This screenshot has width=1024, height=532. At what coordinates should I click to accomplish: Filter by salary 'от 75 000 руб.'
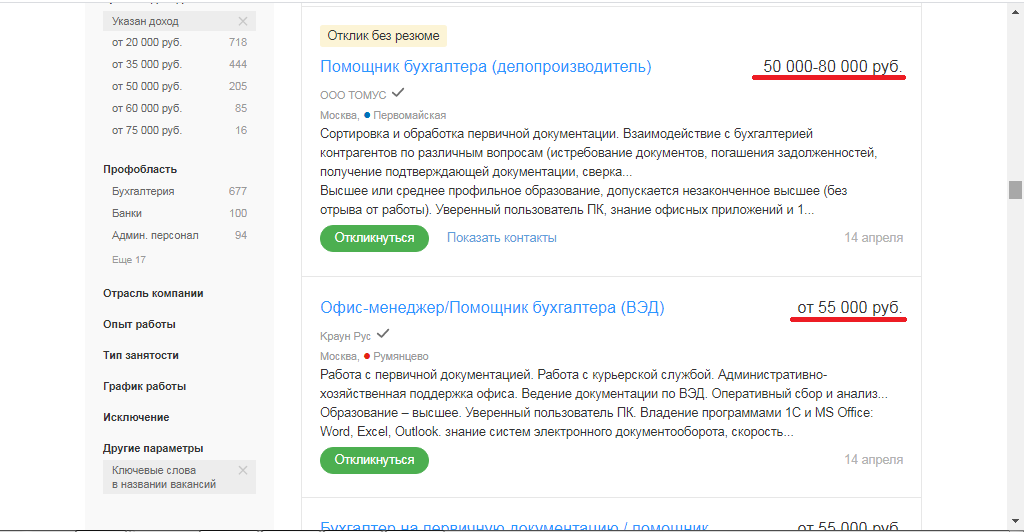point(146,131)
